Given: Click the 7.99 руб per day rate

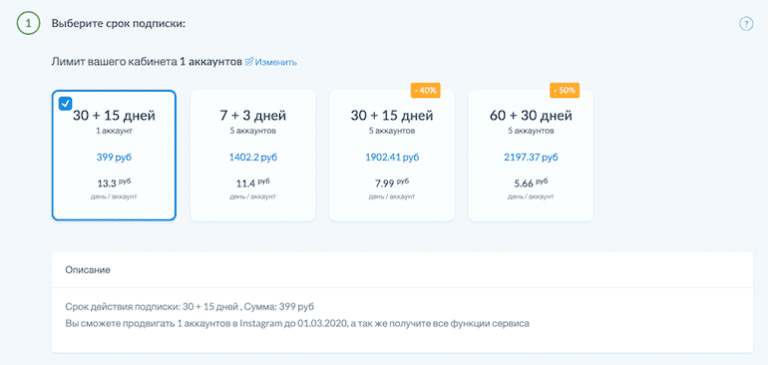Looking at the screenshot, I should click(x=392, y=183).
